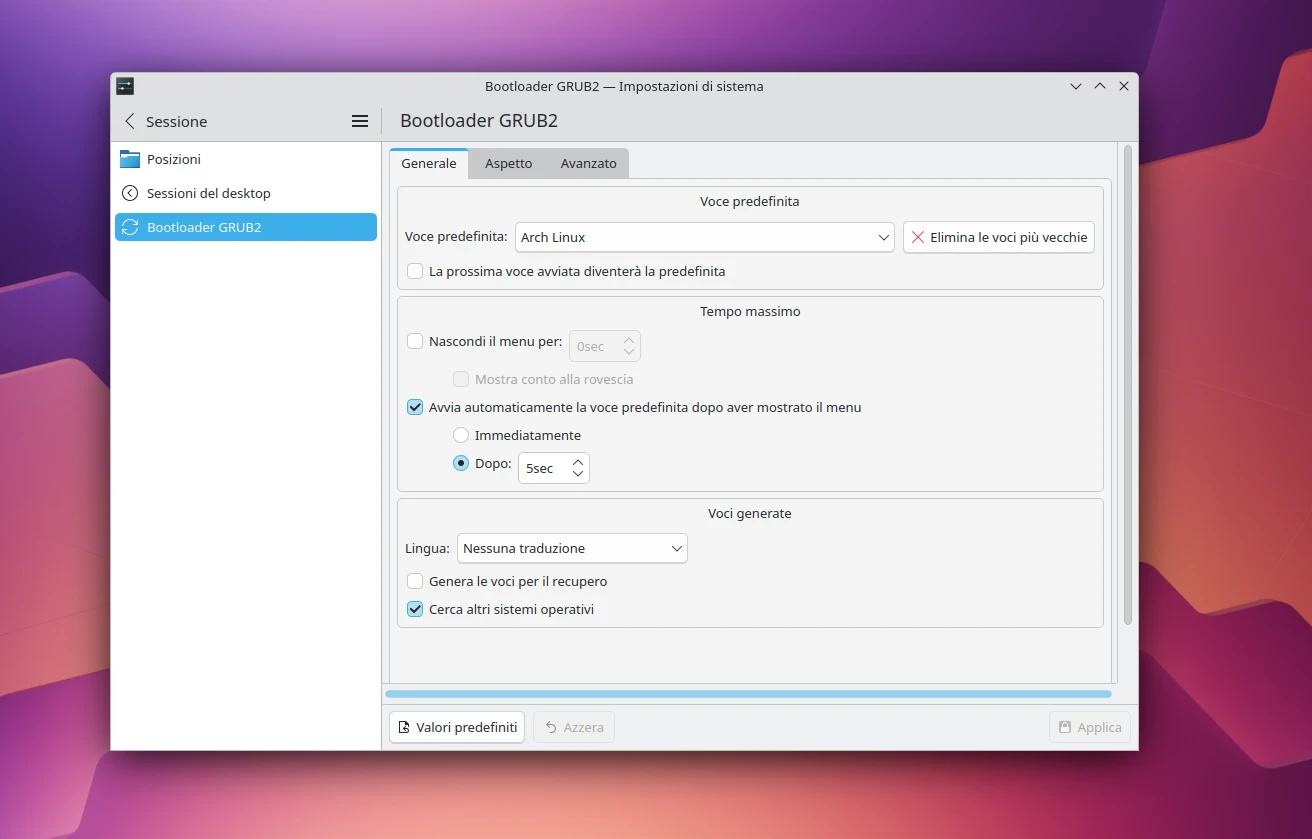This screenshot has width=1312, height=839.
Task: Click the up arrow on the 5sec spinner
Action: [x=578, y=461]
